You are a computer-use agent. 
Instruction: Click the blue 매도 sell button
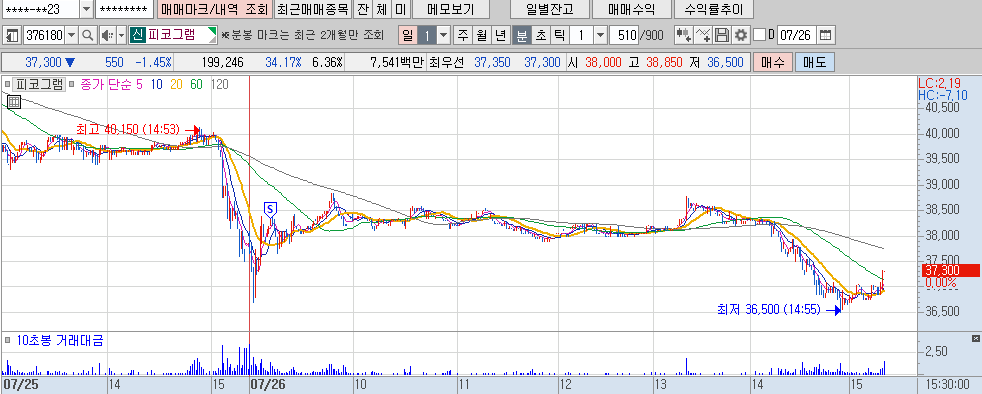point(815,62)
